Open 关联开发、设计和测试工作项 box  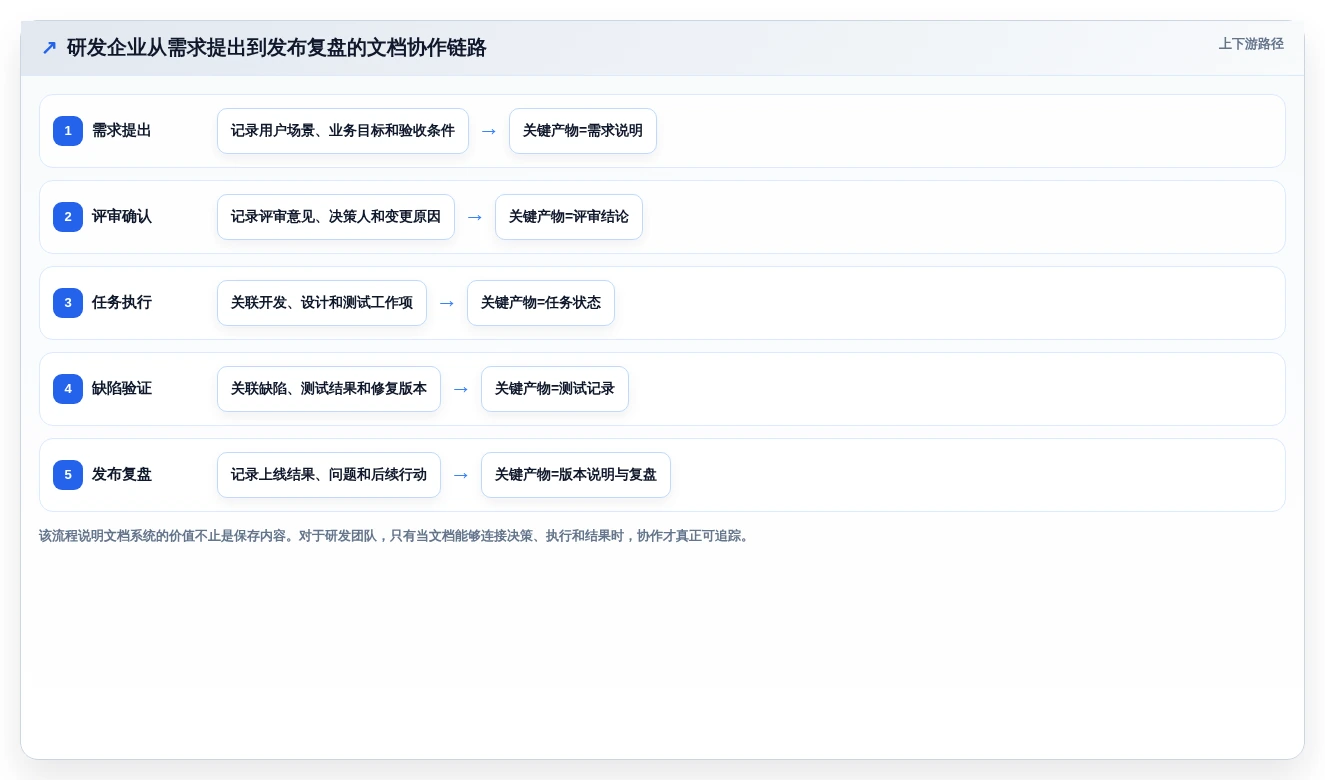pos(322,303)
